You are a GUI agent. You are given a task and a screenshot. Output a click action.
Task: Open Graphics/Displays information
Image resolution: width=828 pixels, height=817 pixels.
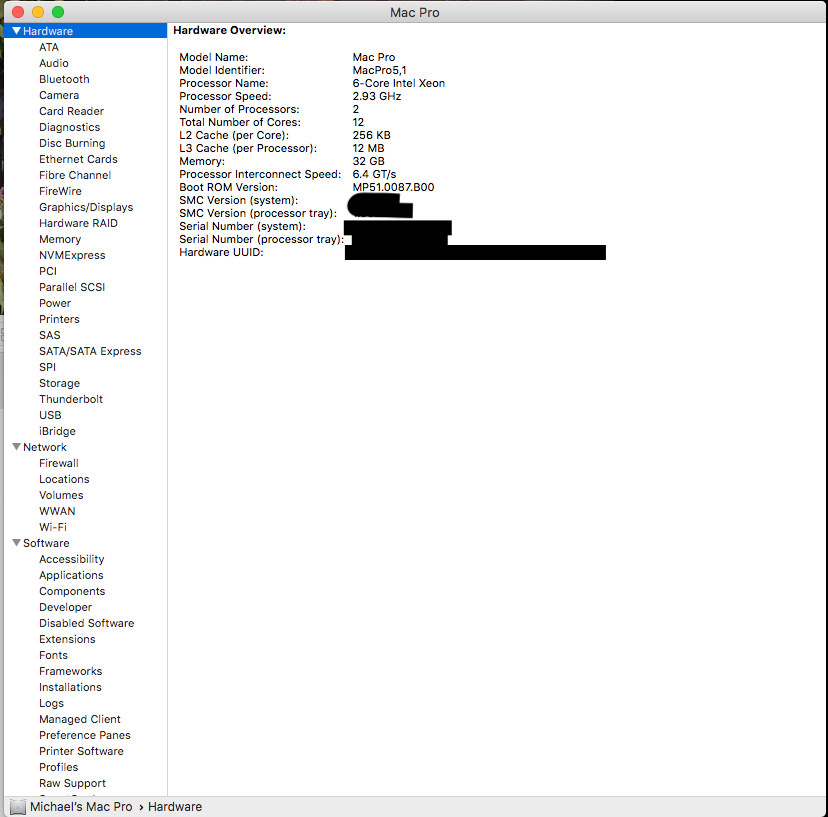(x=86, y=207)
